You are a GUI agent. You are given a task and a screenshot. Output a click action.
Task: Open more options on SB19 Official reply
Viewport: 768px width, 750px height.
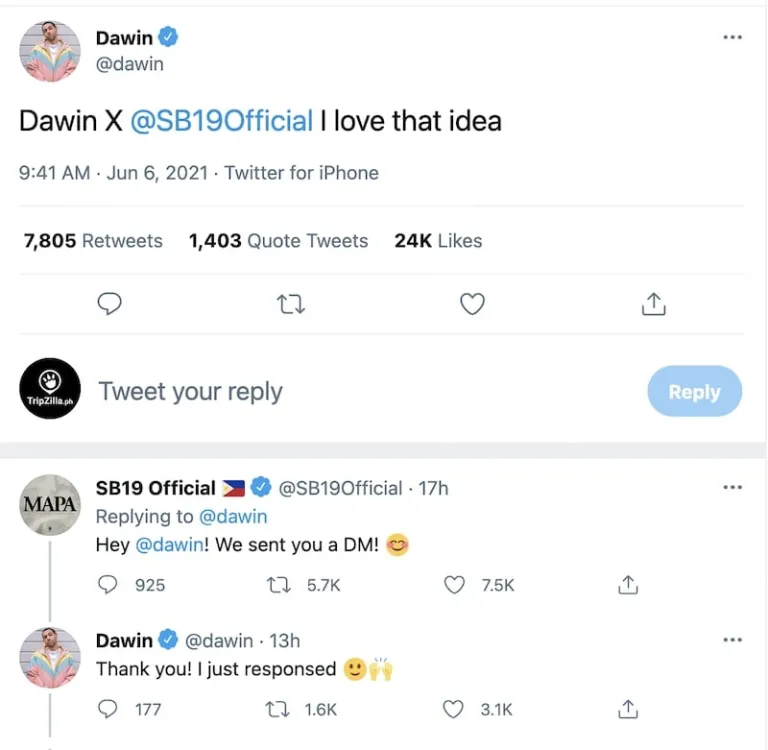pyautogui.click(x=732, y=488)
